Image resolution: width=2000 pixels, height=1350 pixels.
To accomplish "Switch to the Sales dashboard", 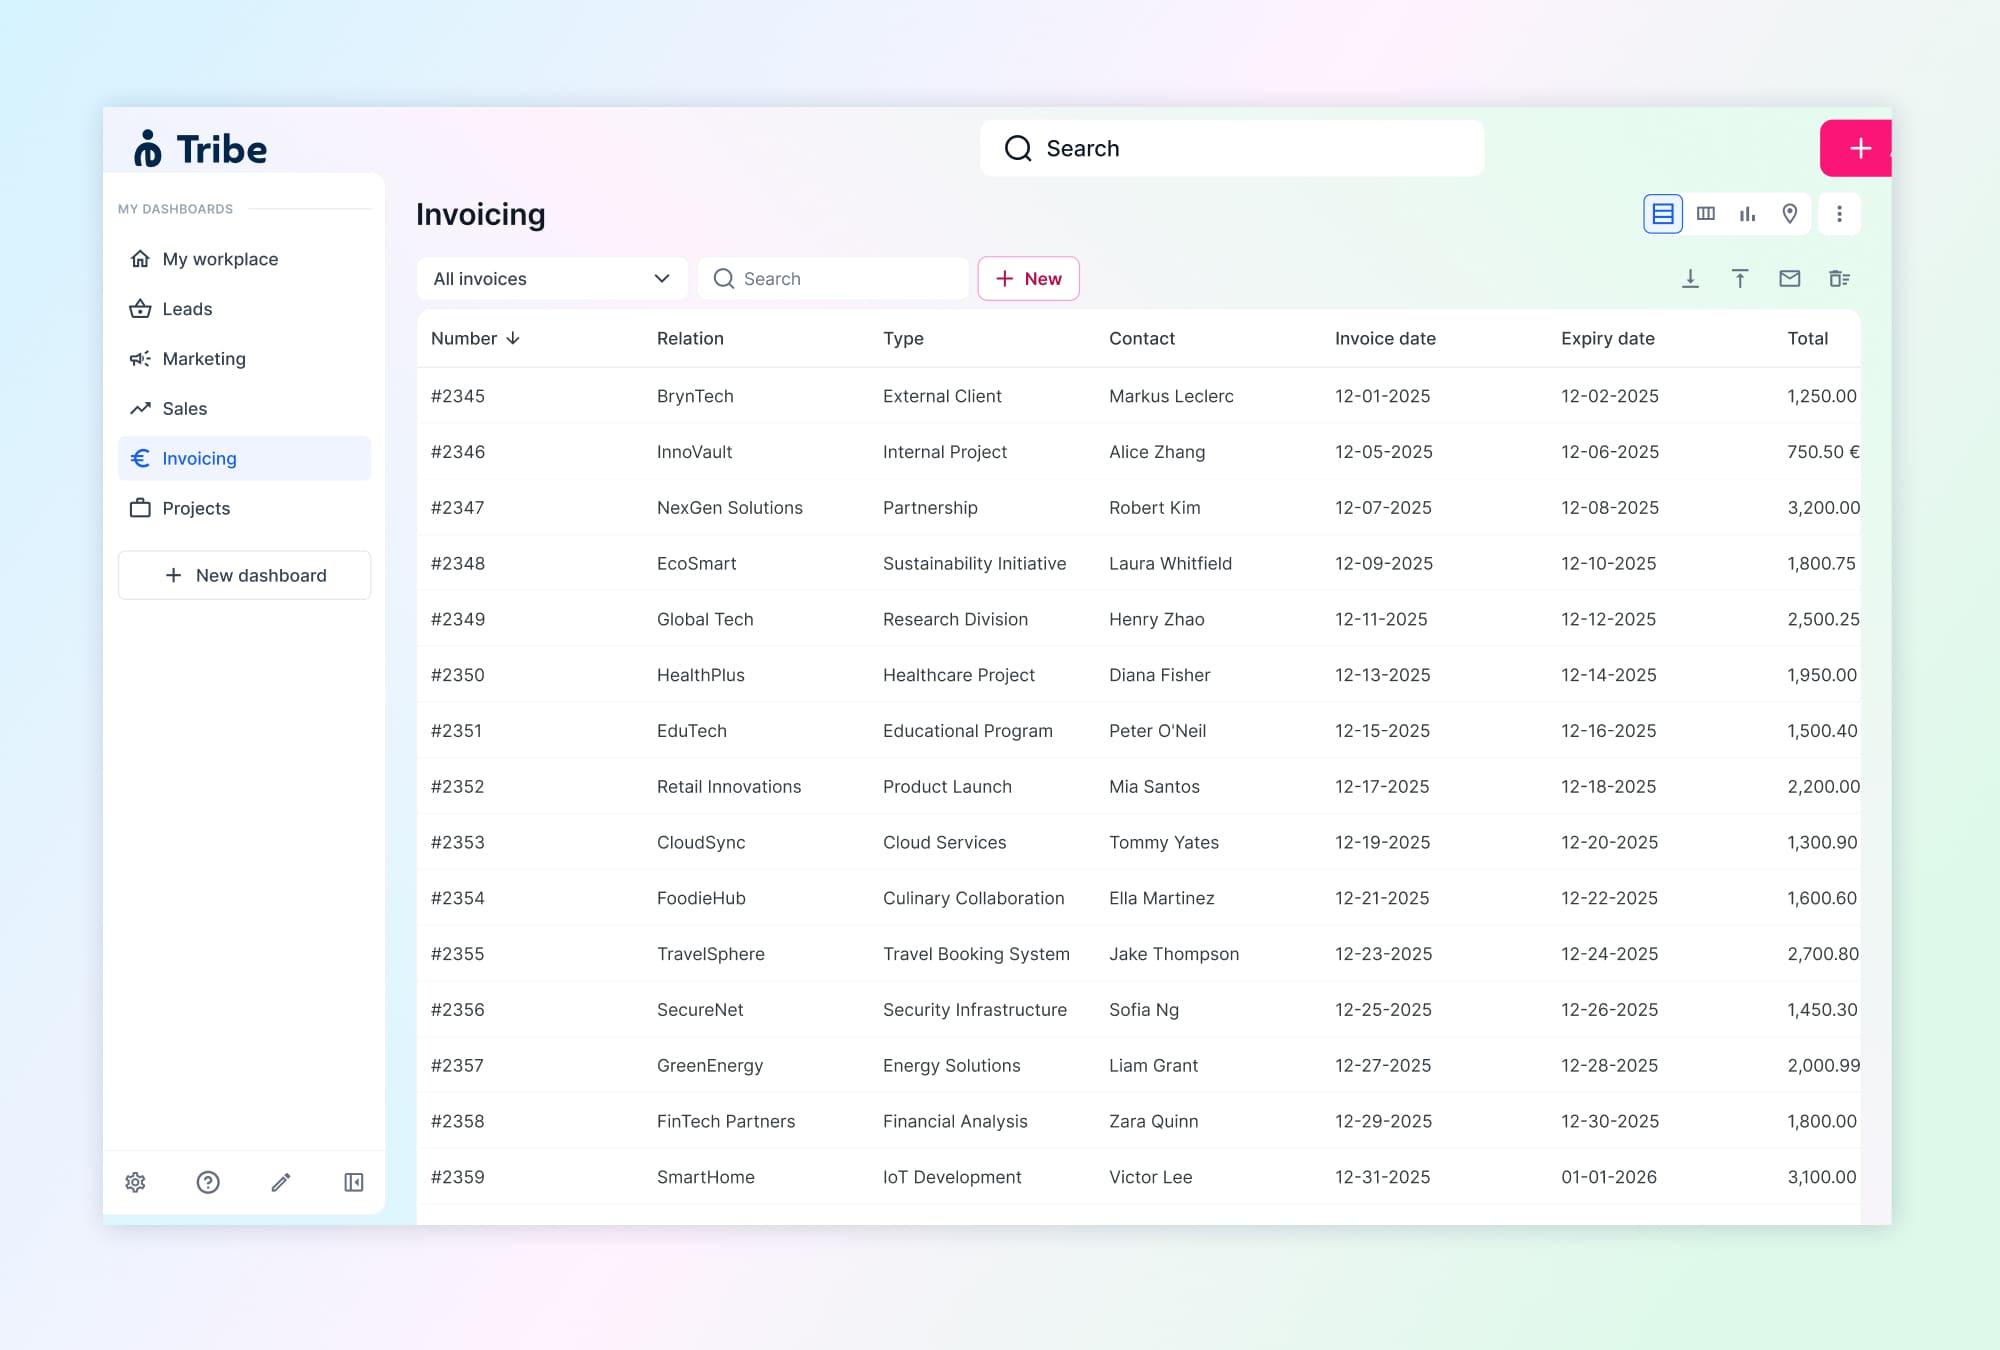I will (185, 408).
